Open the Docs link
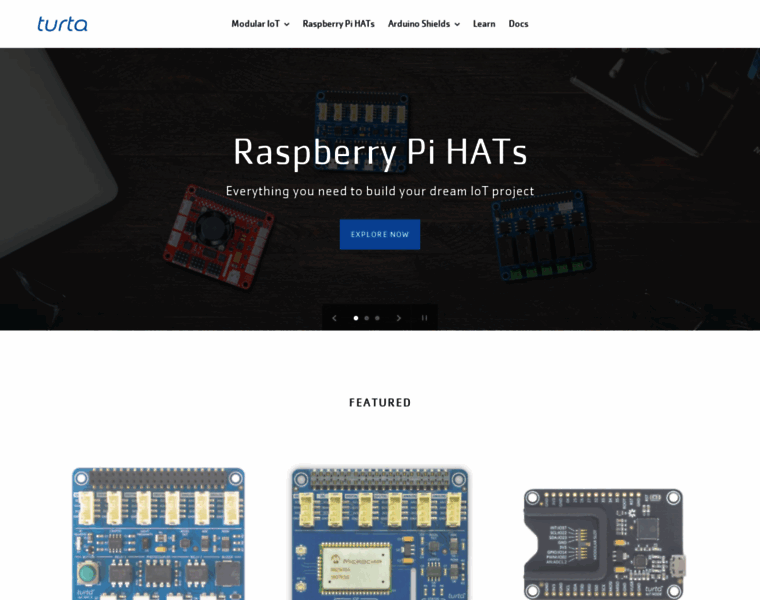This screenshot has height=600, width=760. [x=518, y=24]
